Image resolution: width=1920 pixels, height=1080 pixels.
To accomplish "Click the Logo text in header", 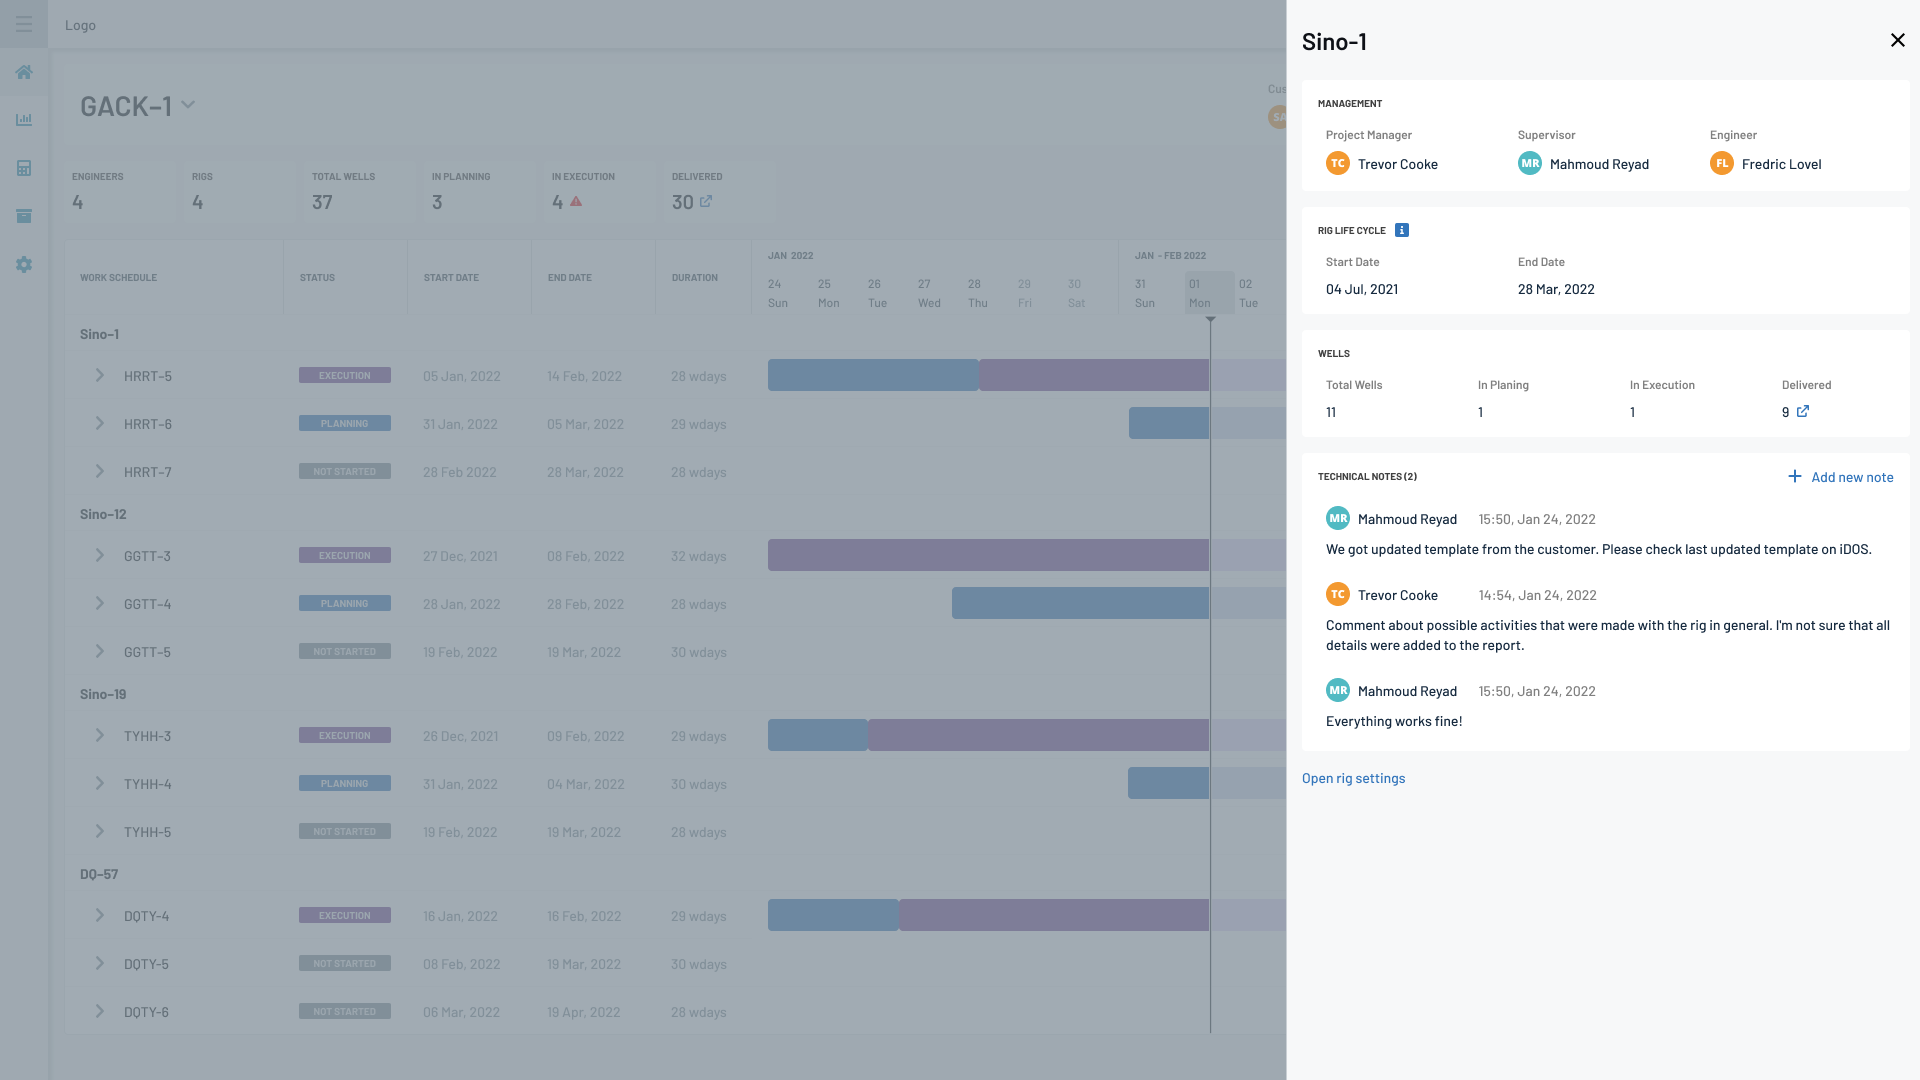I will (x=81, y=25).
